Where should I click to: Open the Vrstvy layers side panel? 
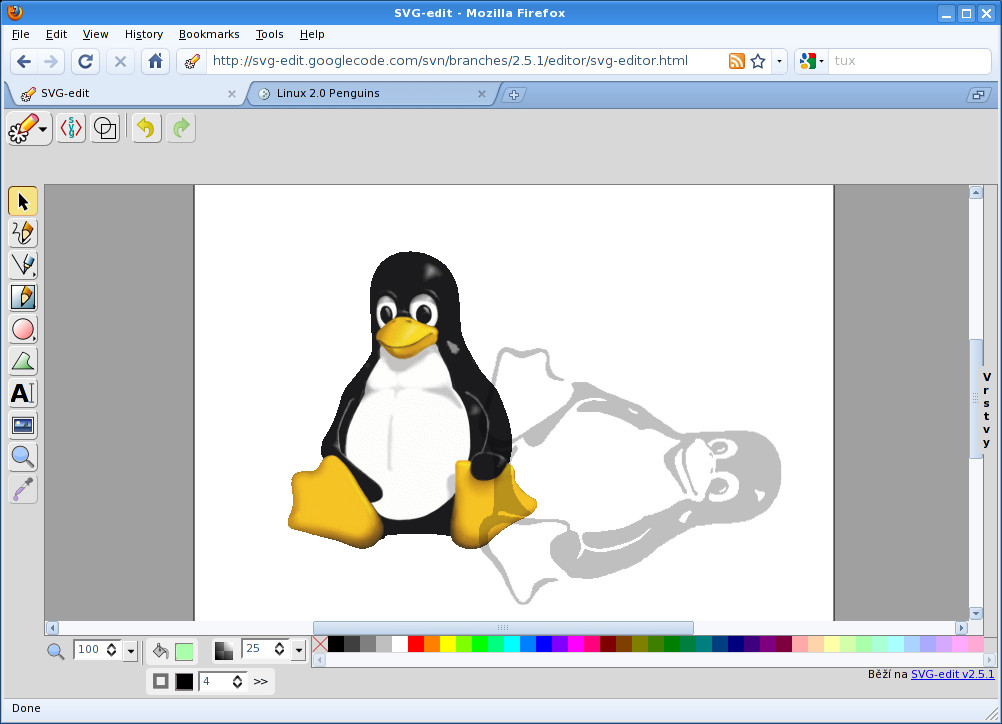[987, 410]
